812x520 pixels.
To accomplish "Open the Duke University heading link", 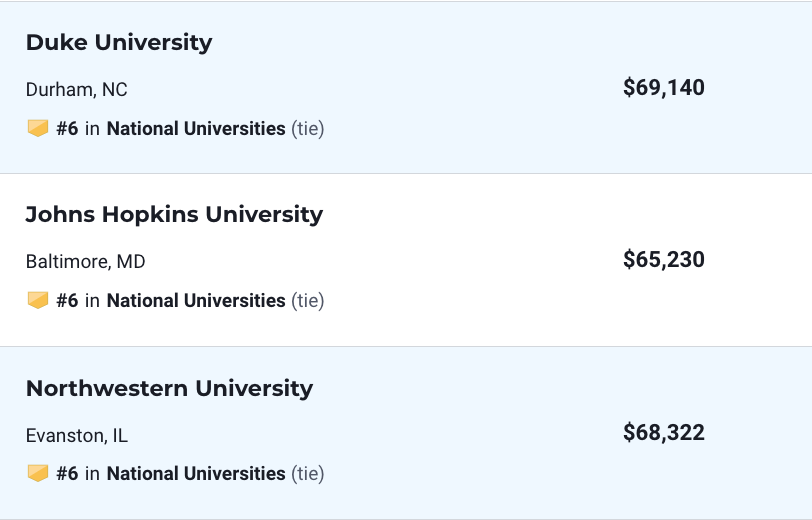I will [119, 42].
